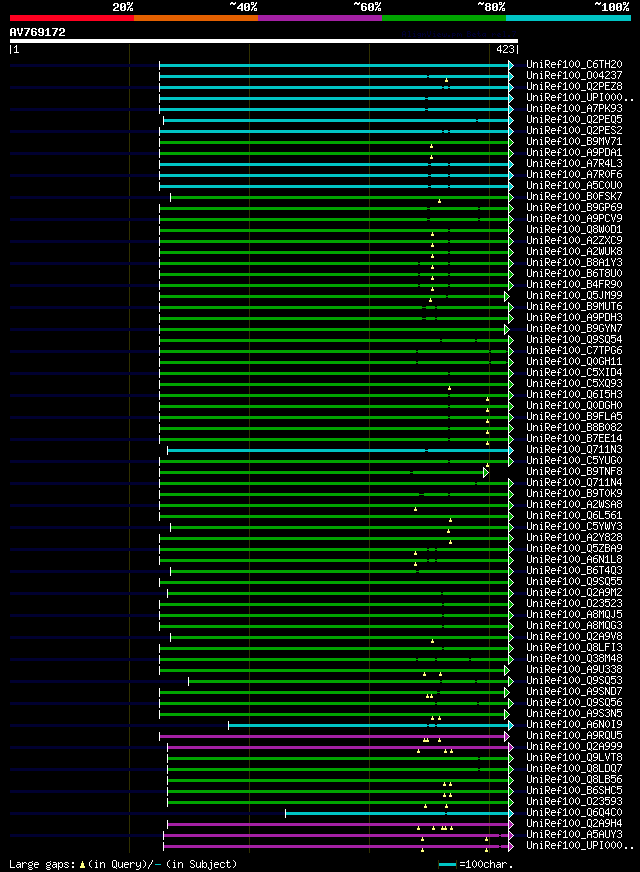Open hit UniRef100_Q2PEZ8
The width and height of the screenshot is (640, 872).
(x=574, y=87)
